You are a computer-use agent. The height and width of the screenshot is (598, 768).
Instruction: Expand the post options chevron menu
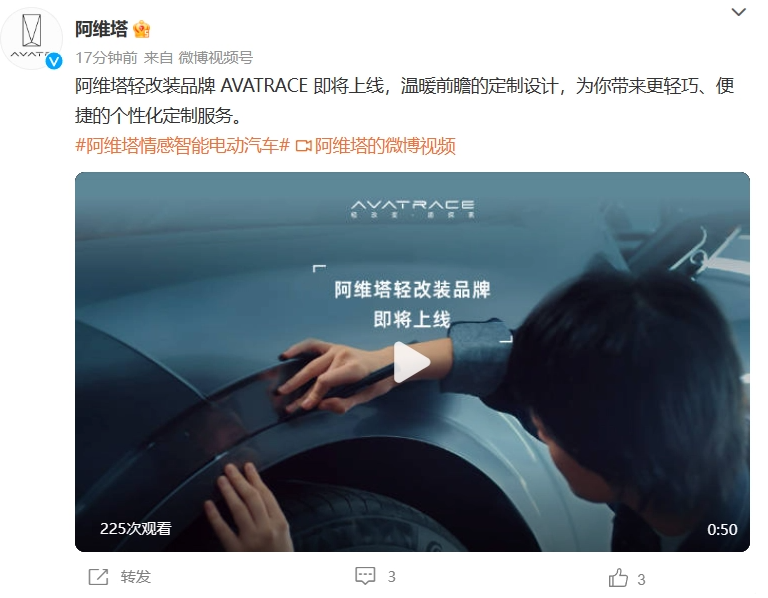click(x=738, y=12)
